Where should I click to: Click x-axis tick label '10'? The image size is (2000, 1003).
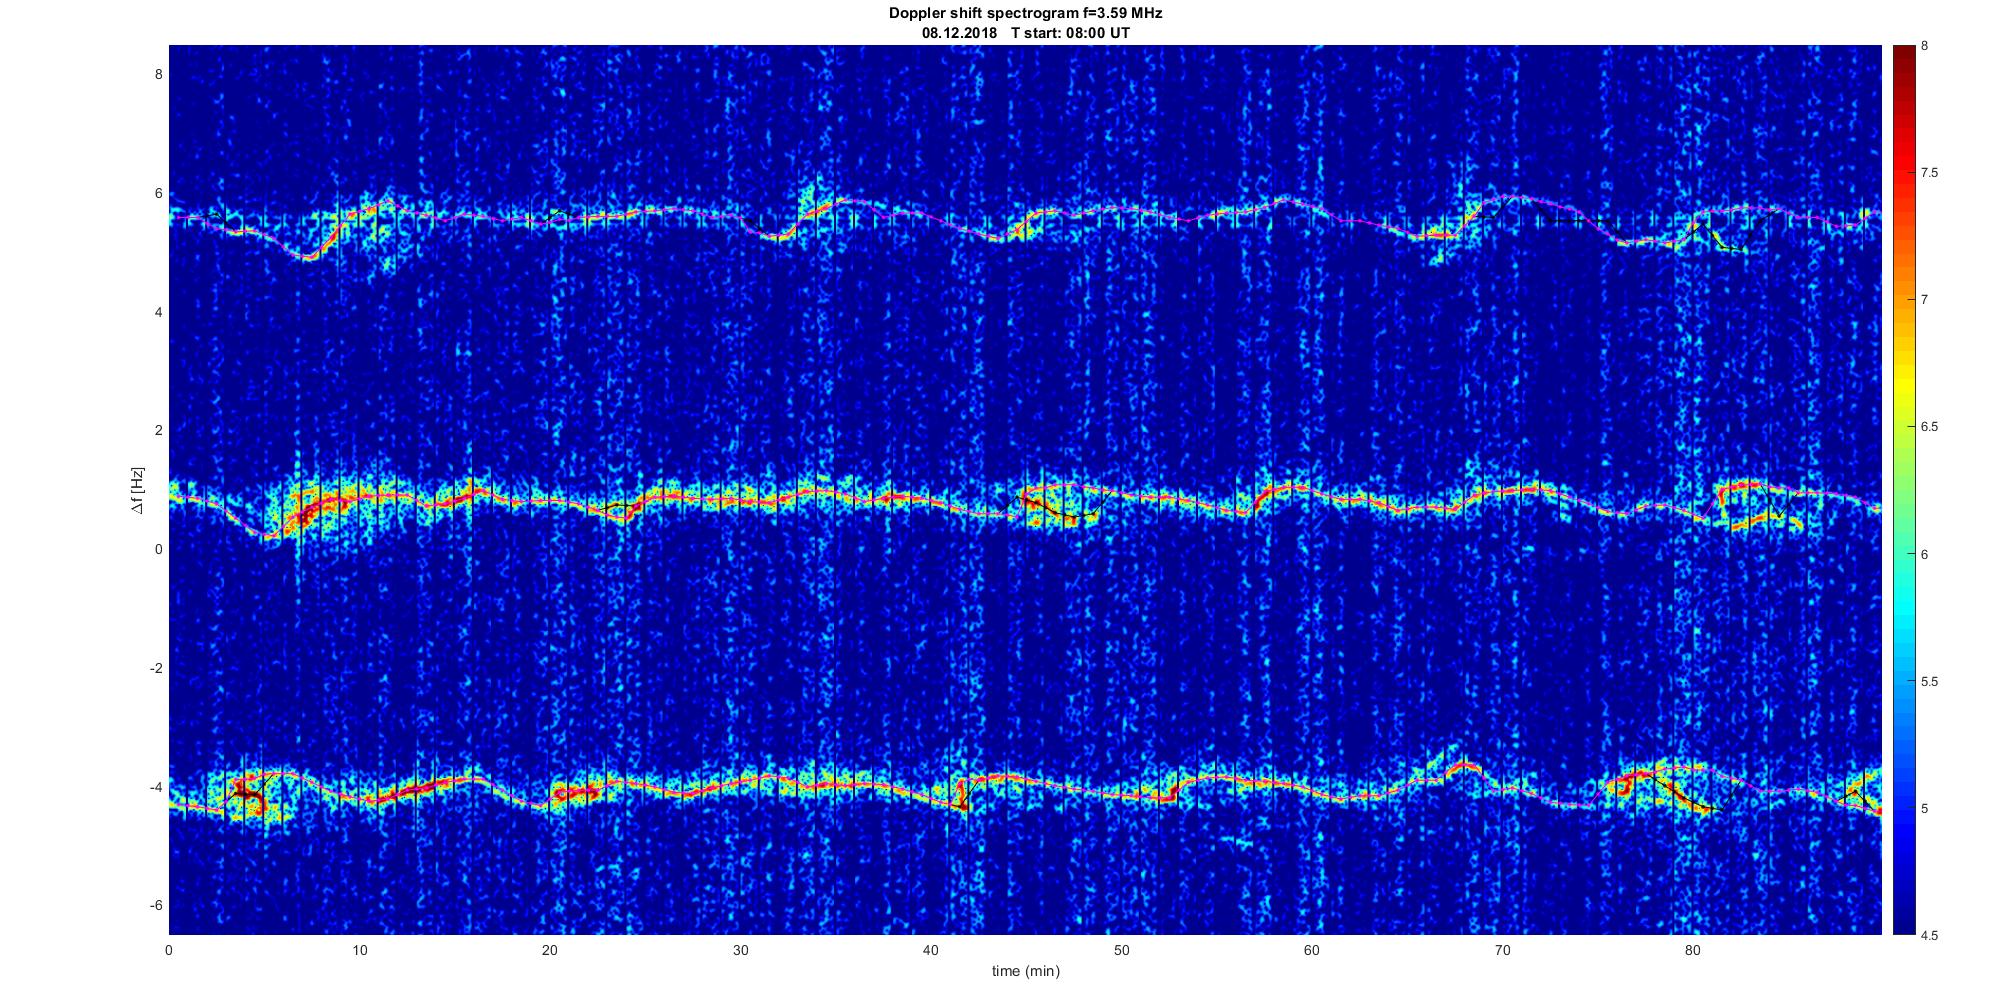coord(359,950)
